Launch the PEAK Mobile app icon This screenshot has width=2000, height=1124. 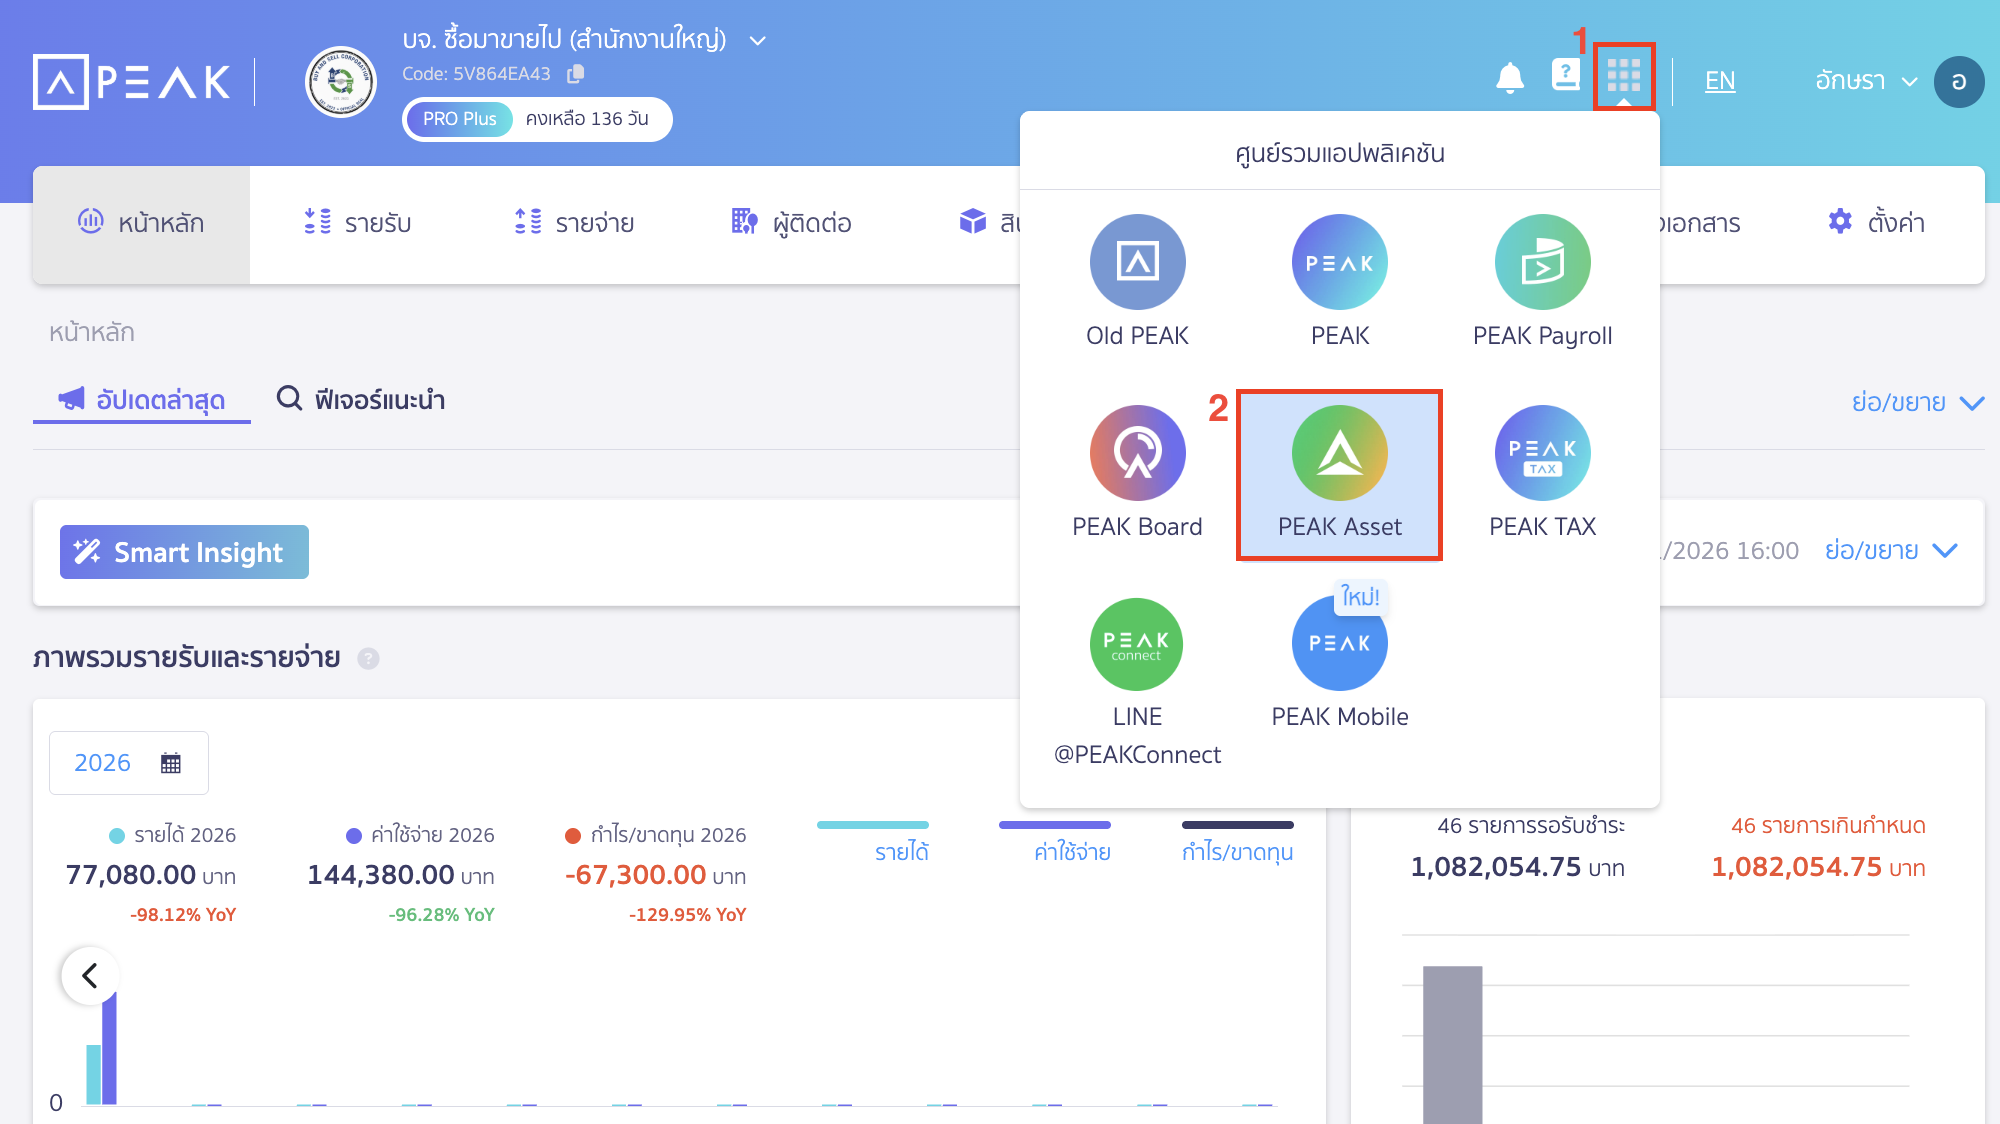point(1339,644)
